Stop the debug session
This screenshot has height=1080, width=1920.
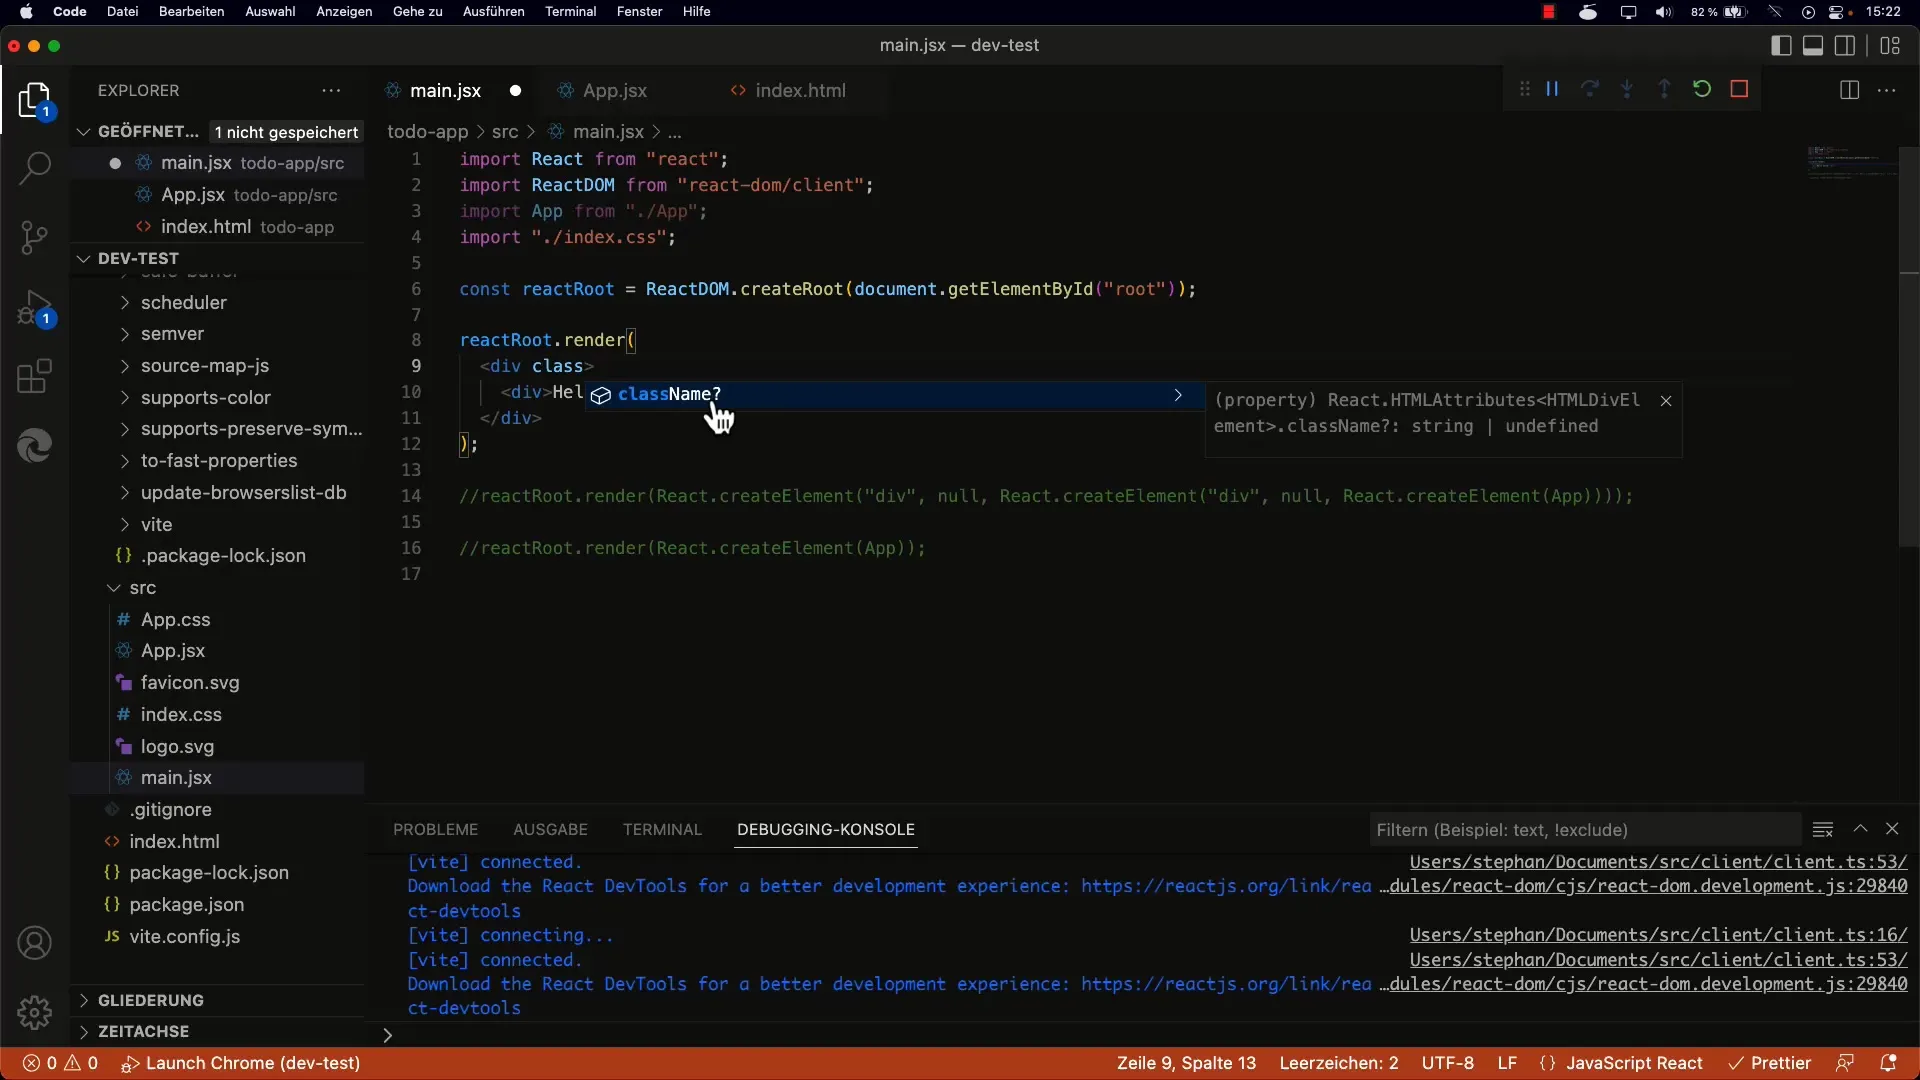coord(1739,89)
